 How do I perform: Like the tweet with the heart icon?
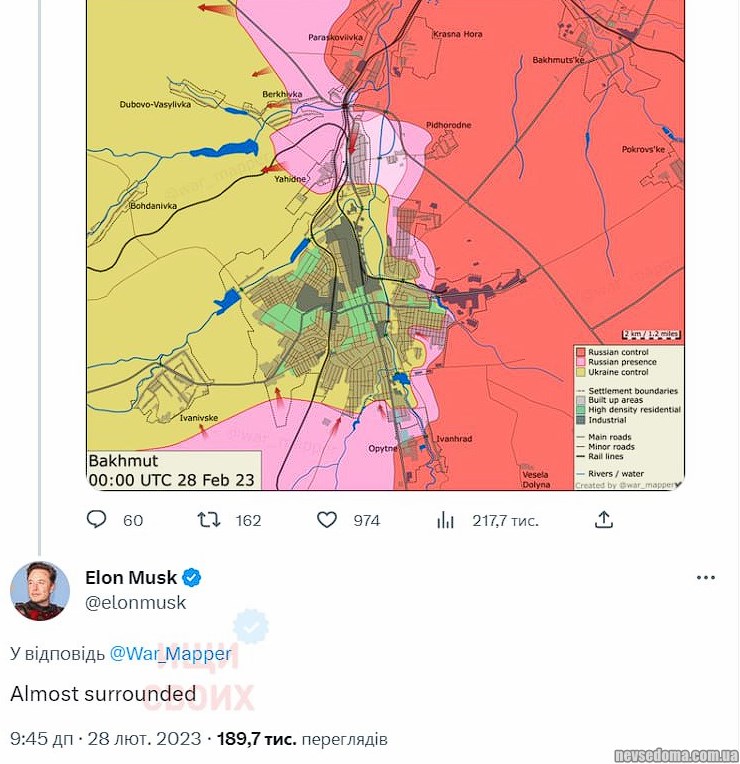[327, 520]
